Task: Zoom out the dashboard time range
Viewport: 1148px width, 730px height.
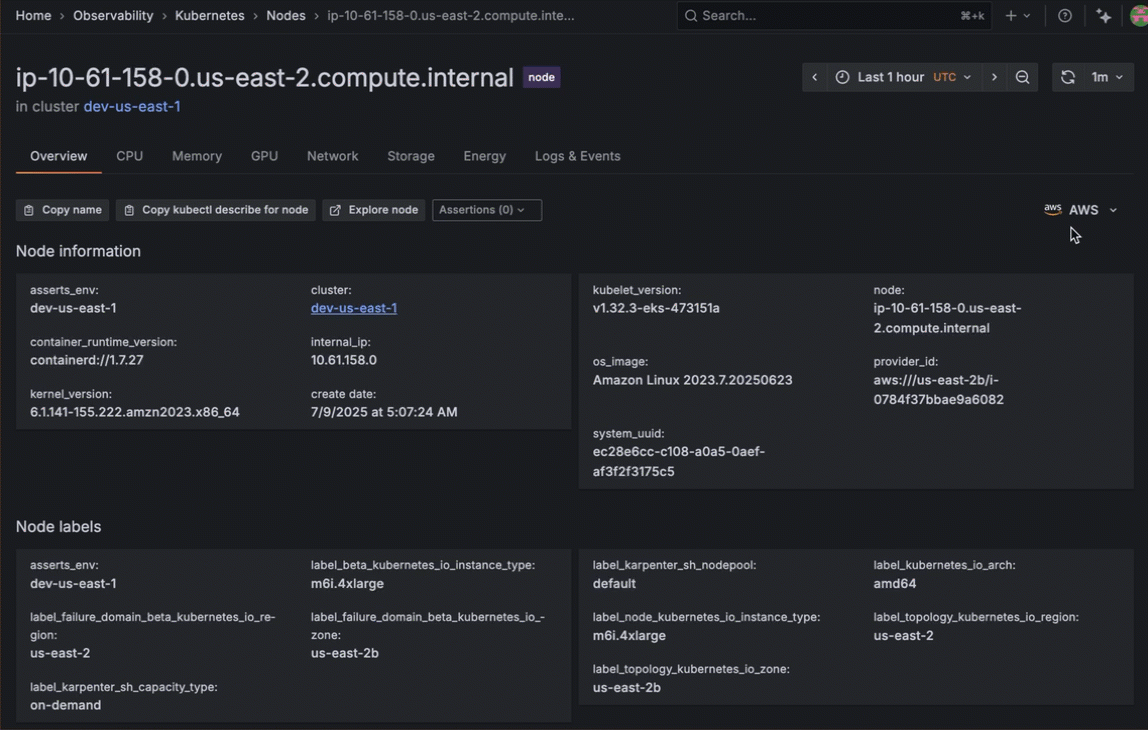Action: point(1022,77)
